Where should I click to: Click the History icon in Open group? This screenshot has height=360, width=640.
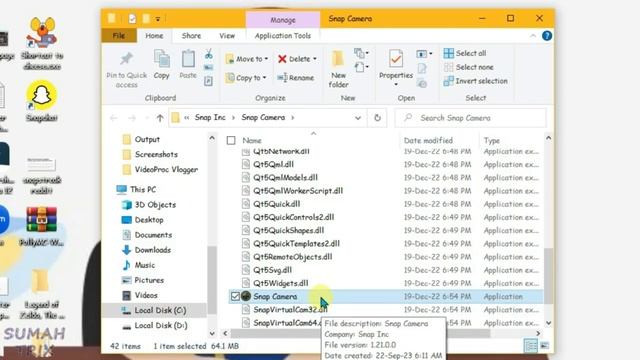tap(422, 84)
